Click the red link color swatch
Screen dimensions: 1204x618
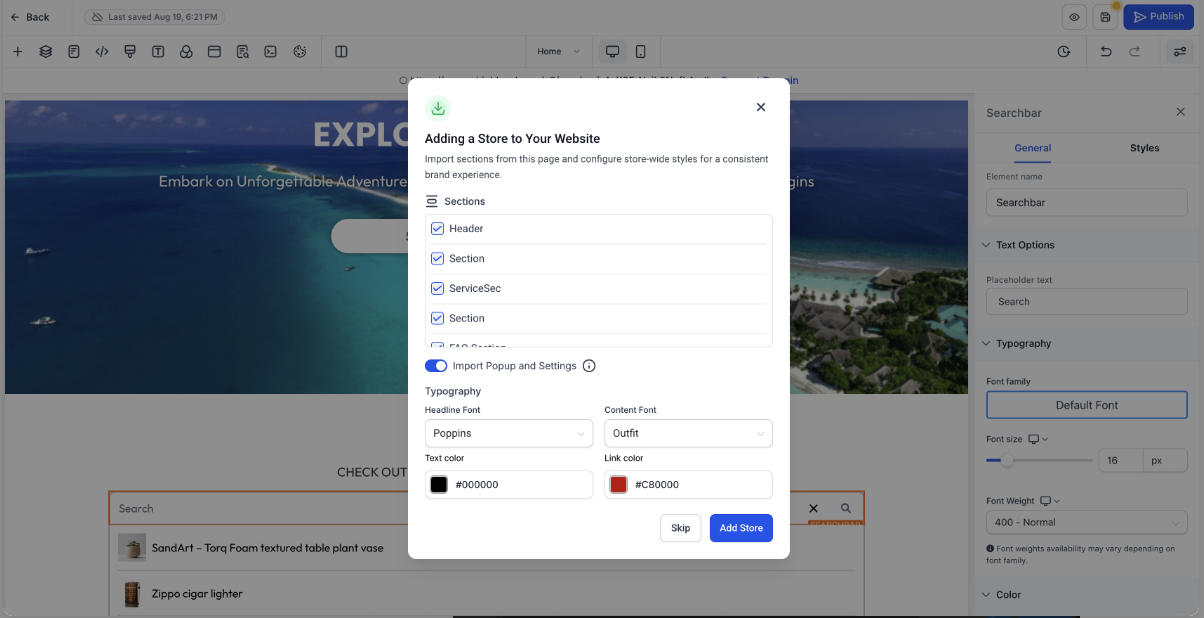pos(618,485)
